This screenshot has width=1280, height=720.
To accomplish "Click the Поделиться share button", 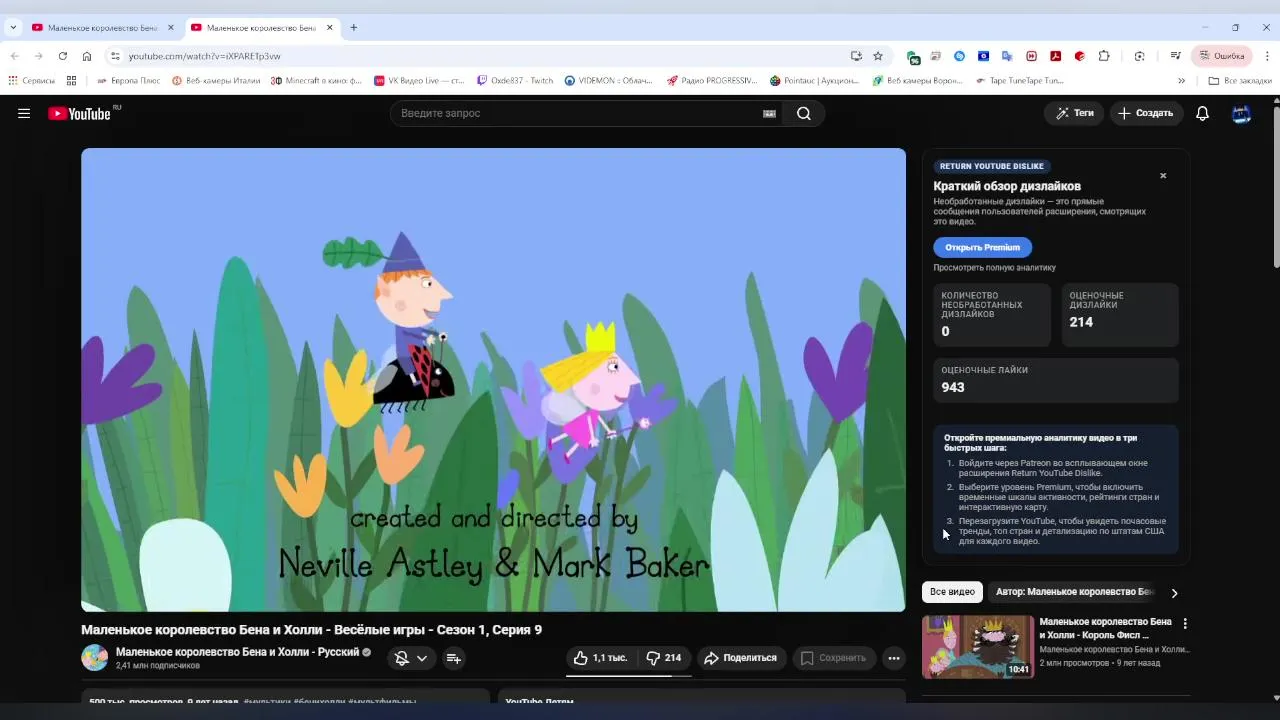I will (741, 658).
